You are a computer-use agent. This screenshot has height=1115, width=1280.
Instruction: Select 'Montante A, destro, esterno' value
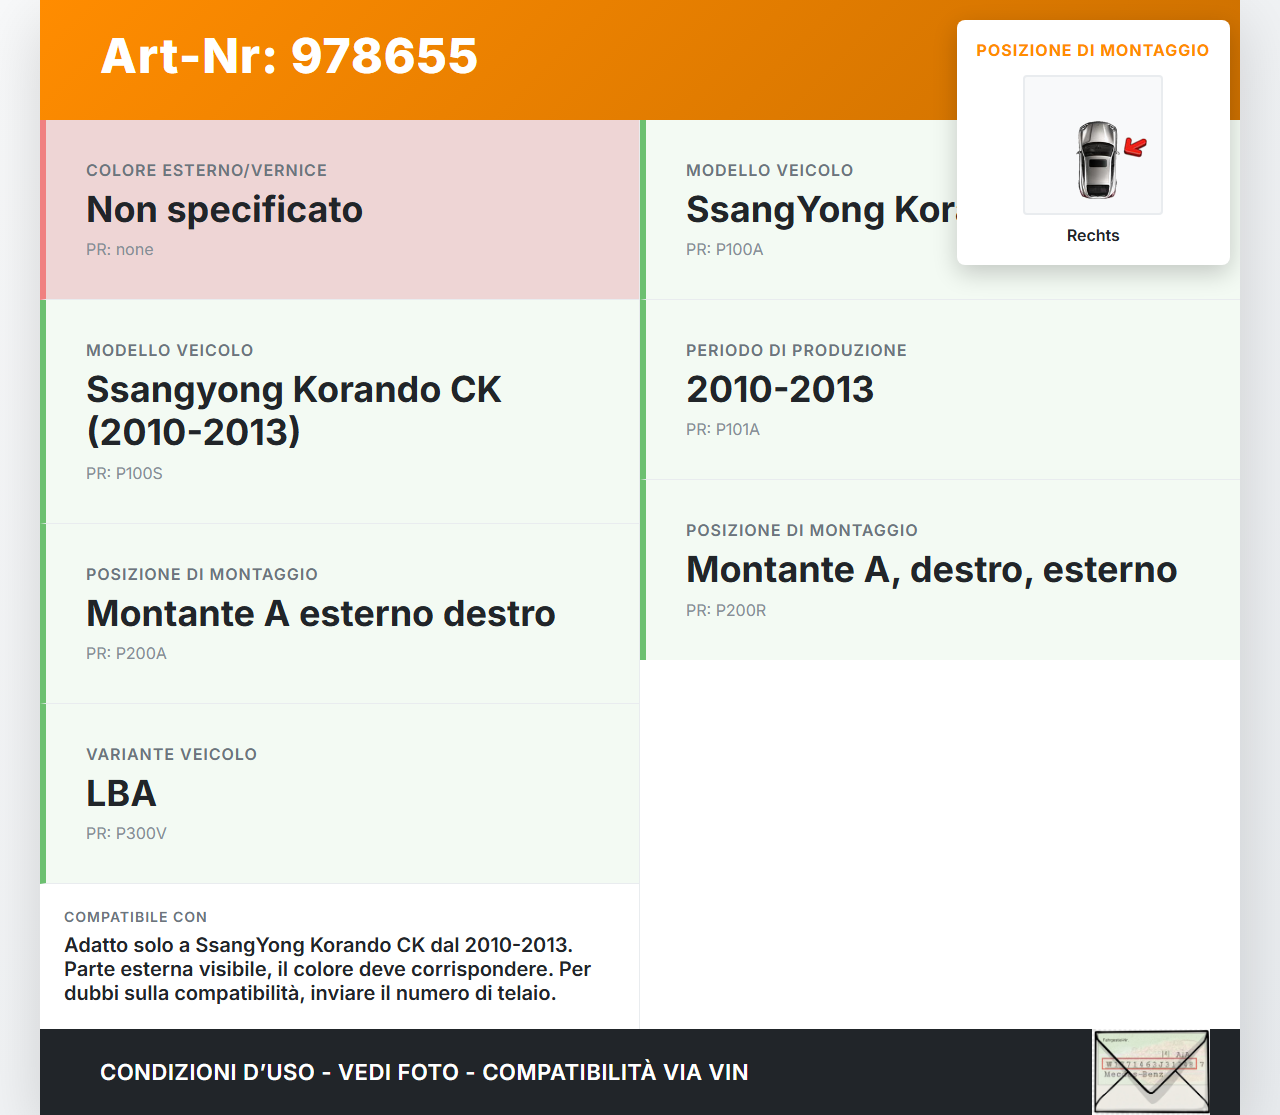932,570
